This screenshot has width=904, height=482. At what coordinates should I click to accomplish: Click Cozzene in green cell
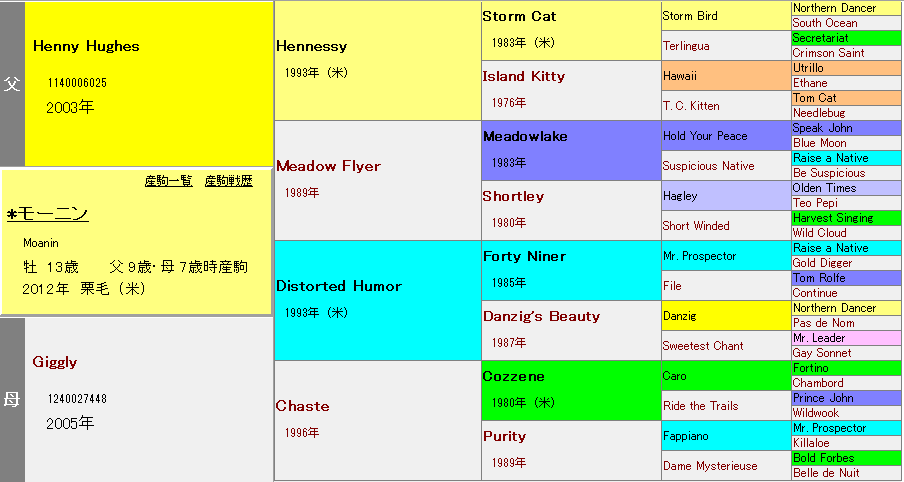tap(515, 376)
